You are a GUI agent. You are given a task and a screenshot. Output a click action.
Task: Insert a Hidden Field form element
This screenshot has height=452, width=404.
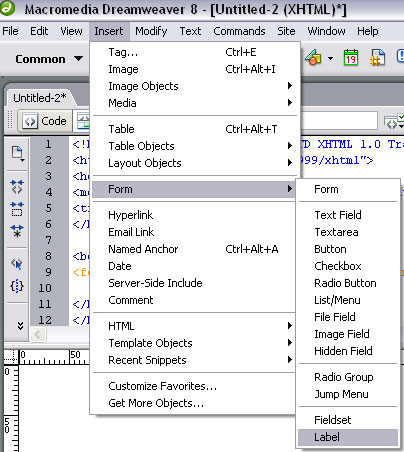pyautogui.click(x=348, y=351)
